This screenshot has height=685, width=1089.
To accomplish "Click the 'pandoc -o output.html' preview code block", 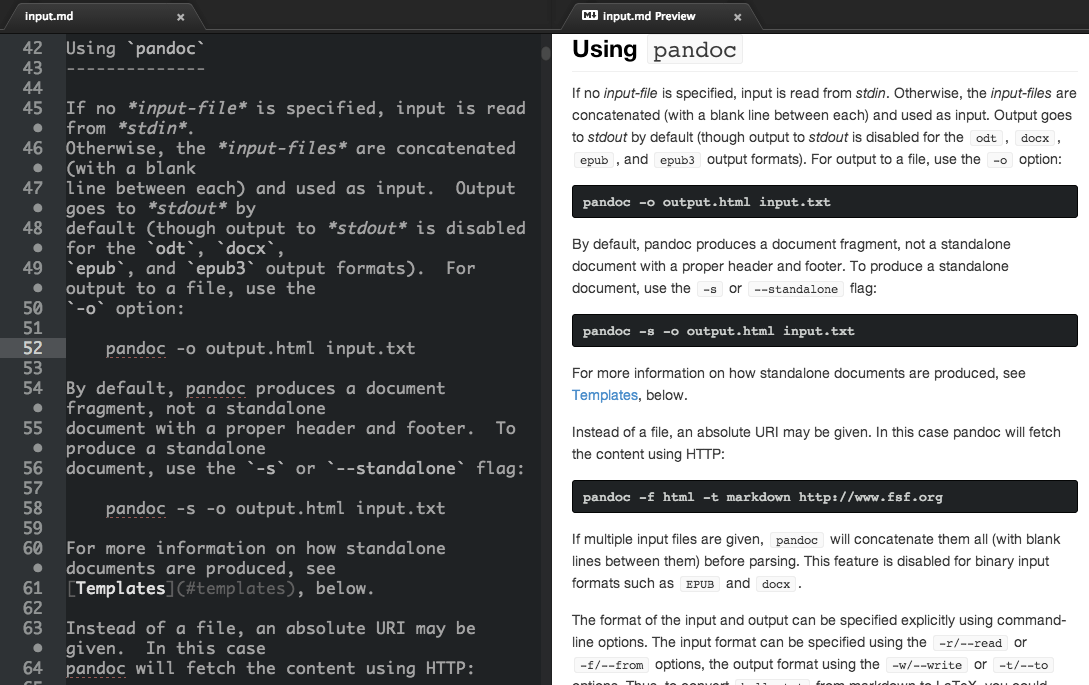I will [824, 202].
